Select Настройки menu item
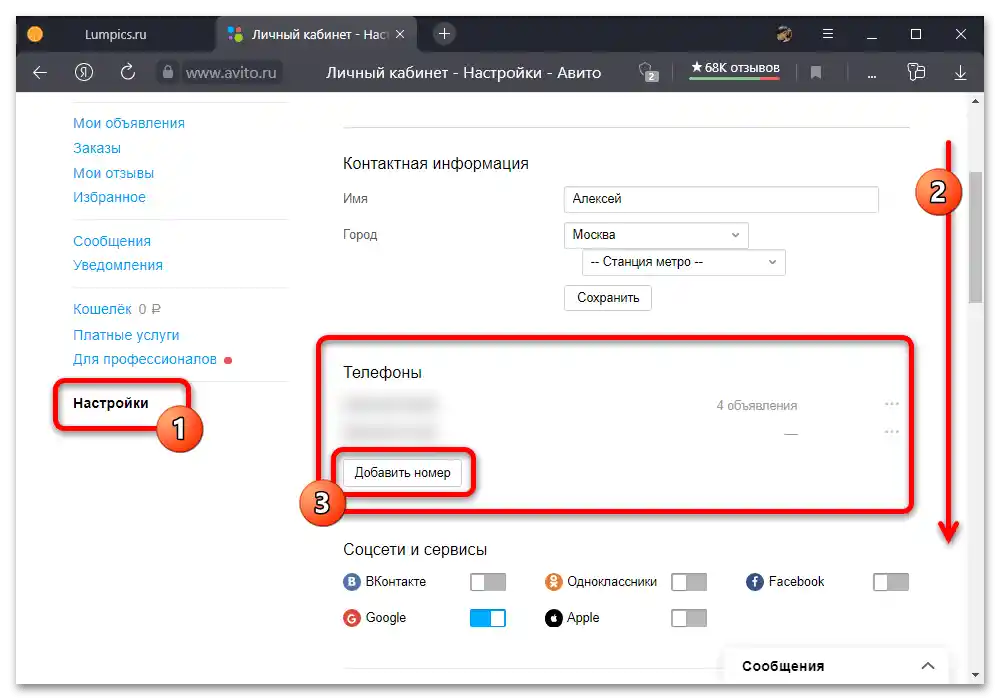 tap(110, 403)
